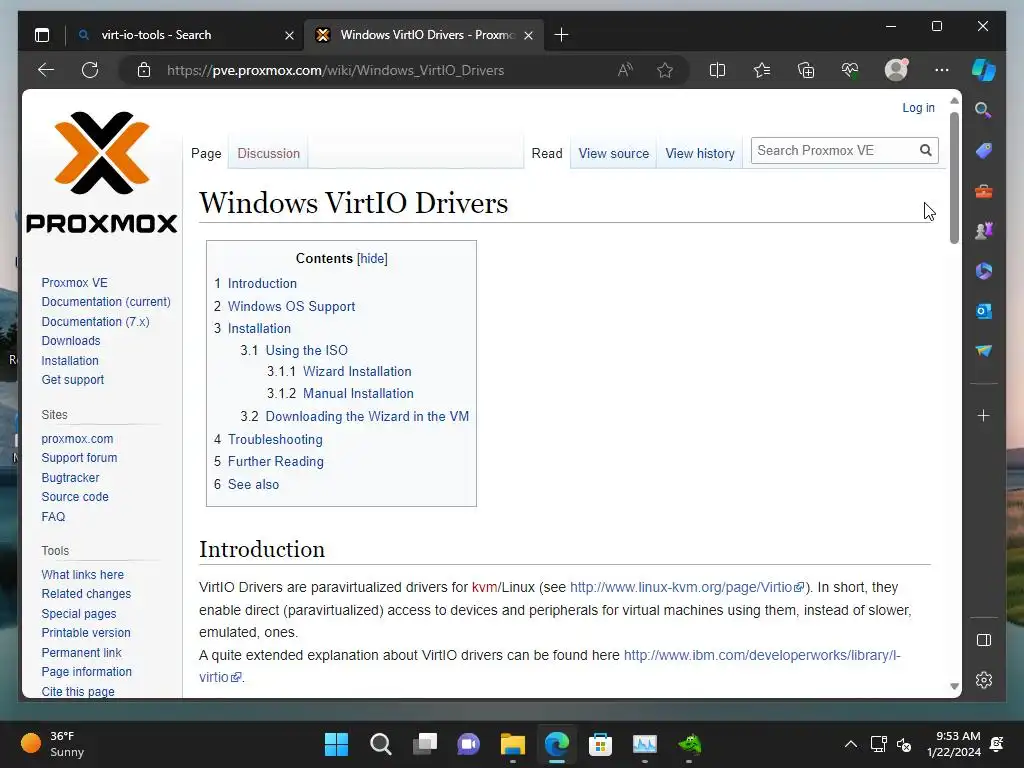Open the Discussion tab
This screenshot has width=1024, height=768.
(268, 153)
